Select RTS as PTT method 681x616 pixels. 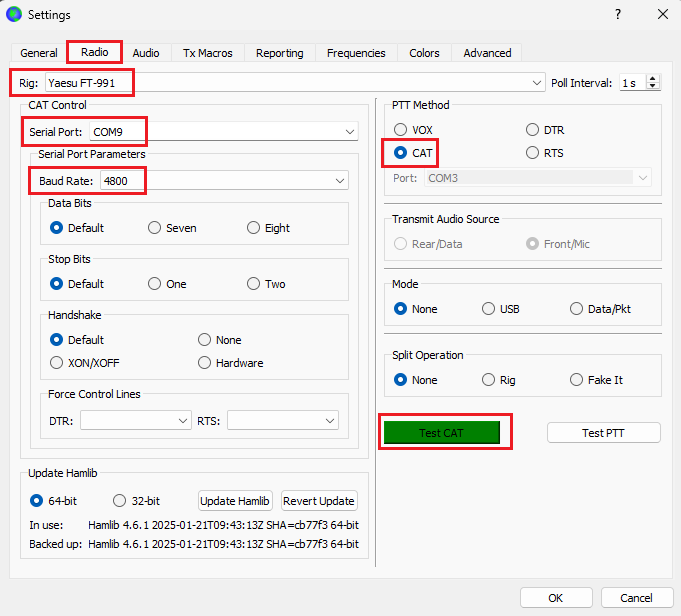click(x=533, y=153)
